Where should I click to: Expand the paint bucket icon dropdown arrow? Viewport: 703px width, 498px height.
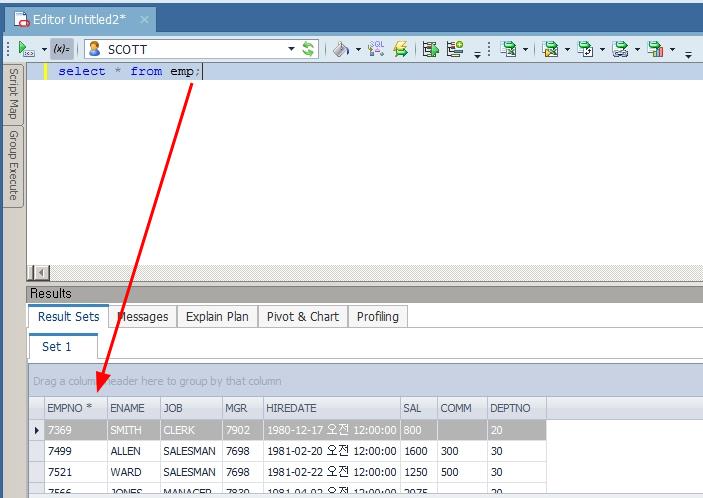(356, 49)
